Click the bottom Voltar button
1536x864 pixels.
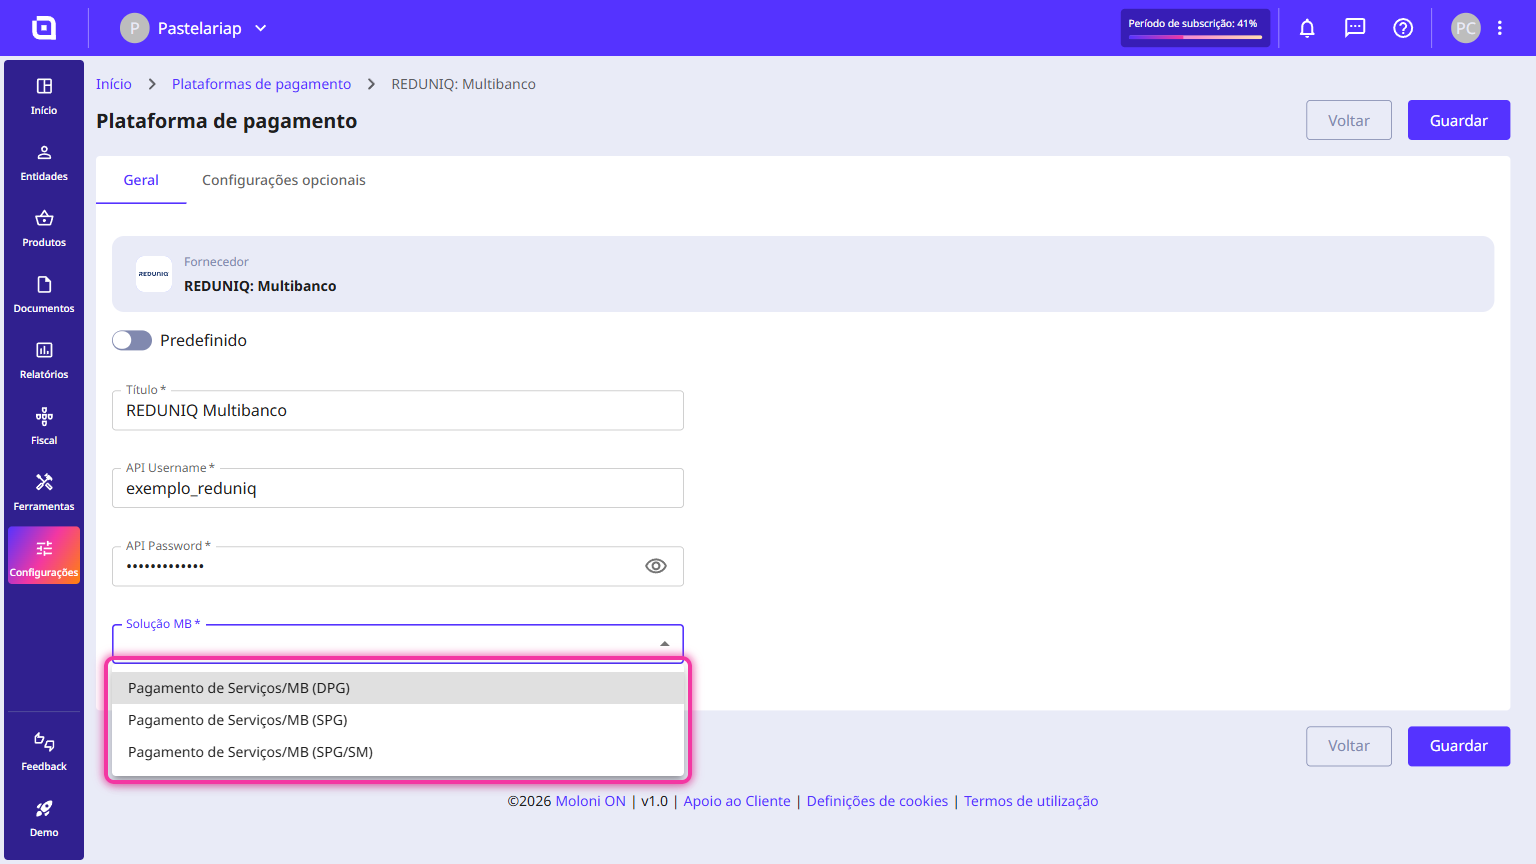pos(1349,746)
